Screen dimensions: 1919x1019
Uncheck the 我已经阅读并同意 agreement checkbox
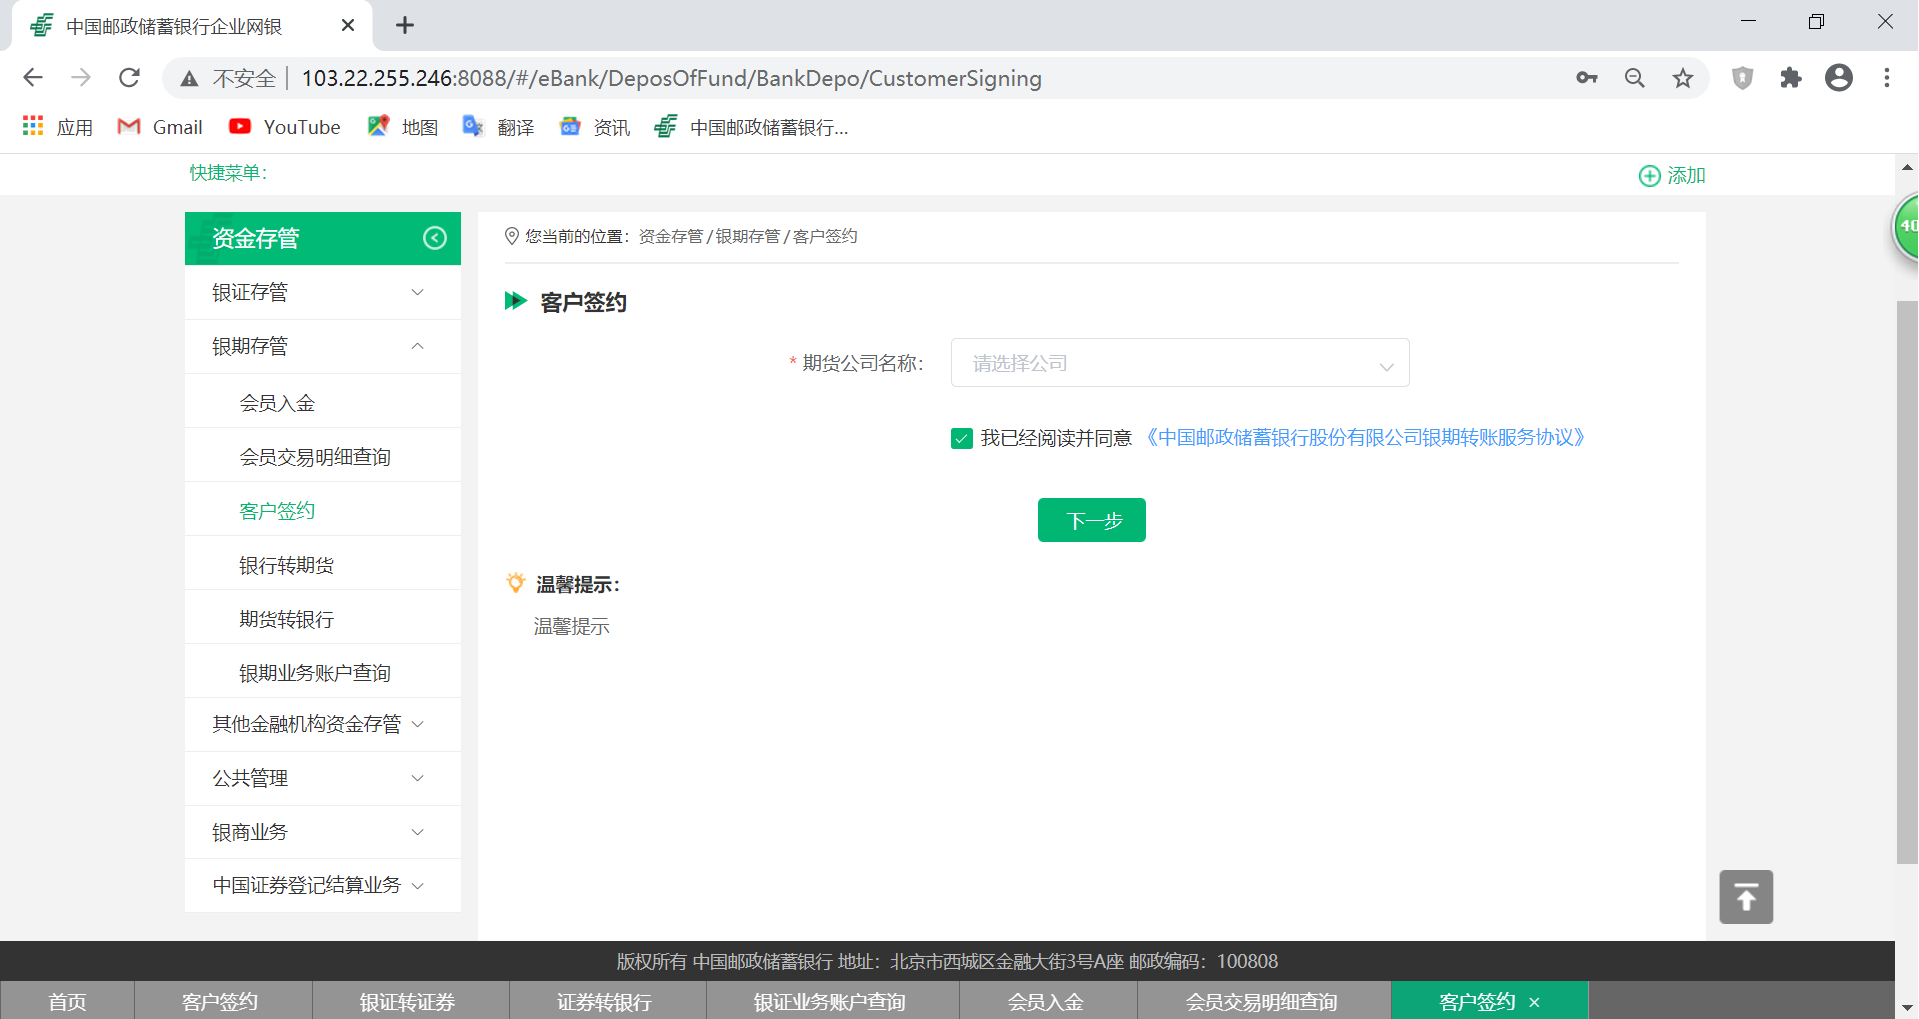[x=962, y=438]
